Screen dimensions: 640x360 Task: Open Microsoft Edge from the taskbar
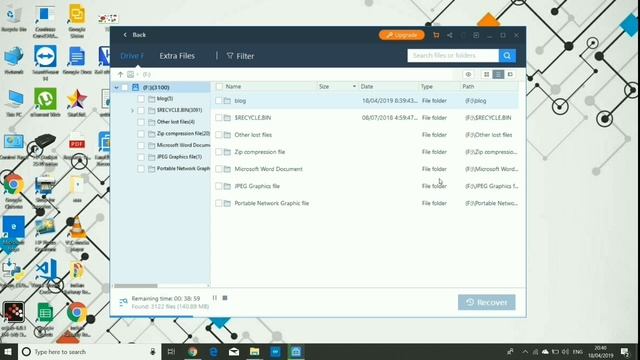[x=213, y=351]
